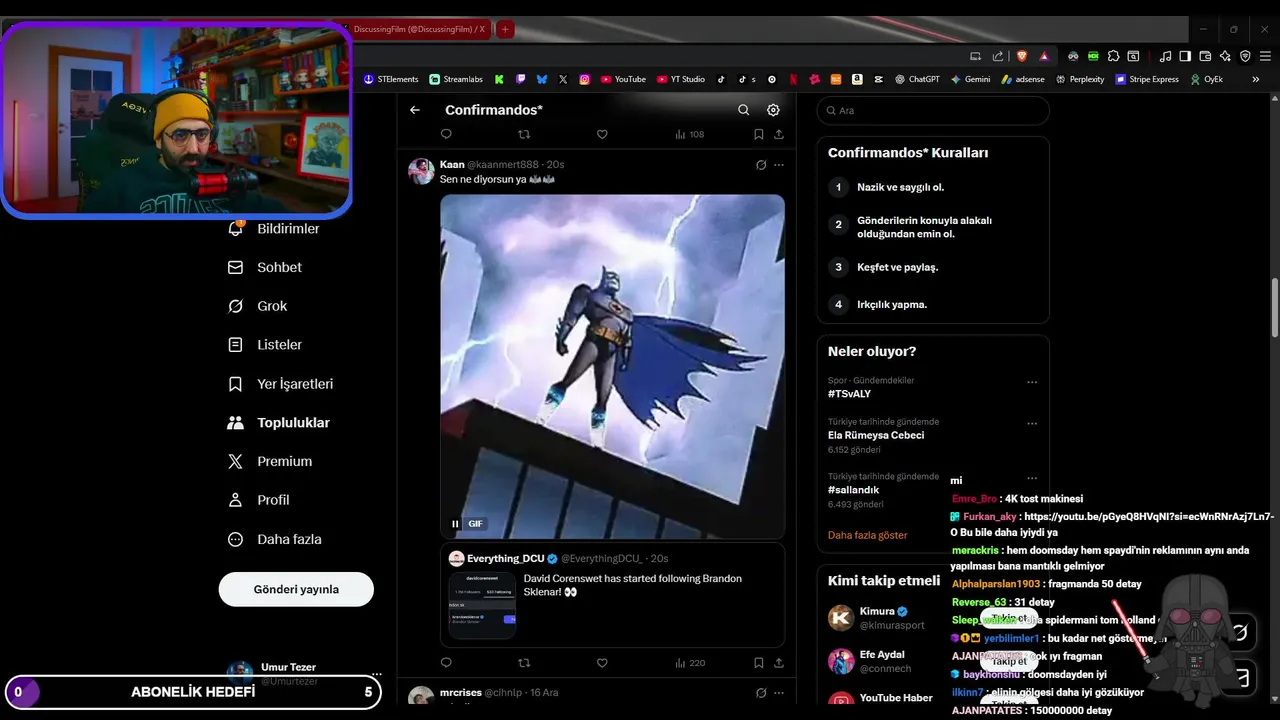Open Premium in the sidebar

coord(270,462)
